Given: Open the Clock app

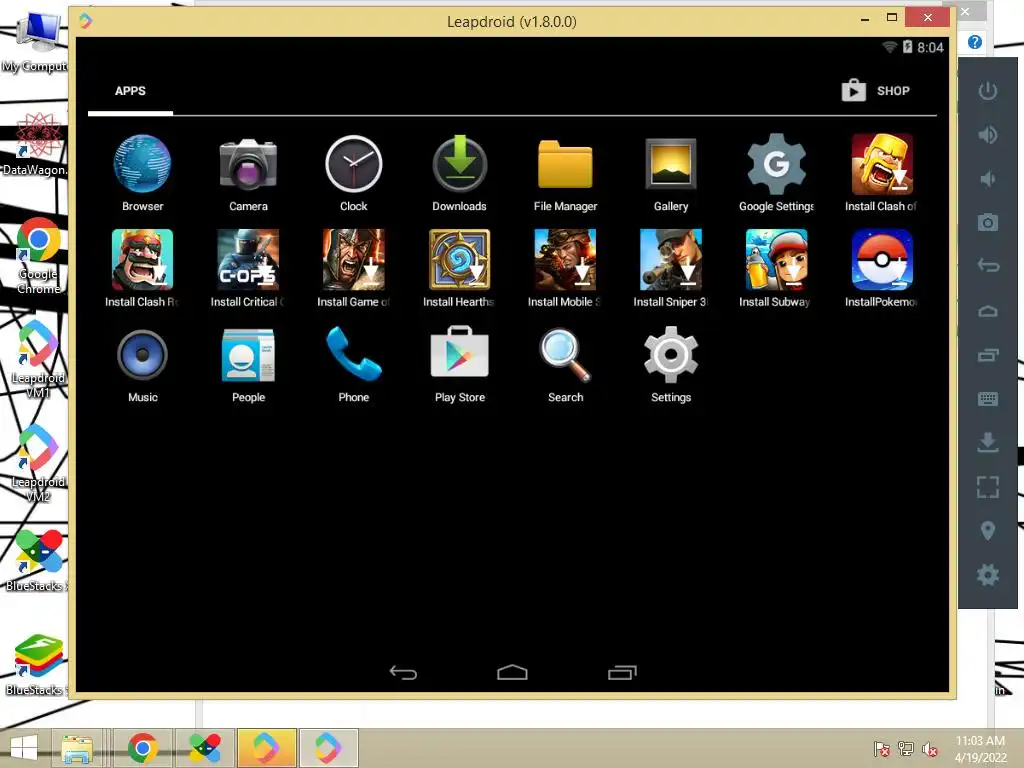Looking at the screenshot, I should [353, 164].
